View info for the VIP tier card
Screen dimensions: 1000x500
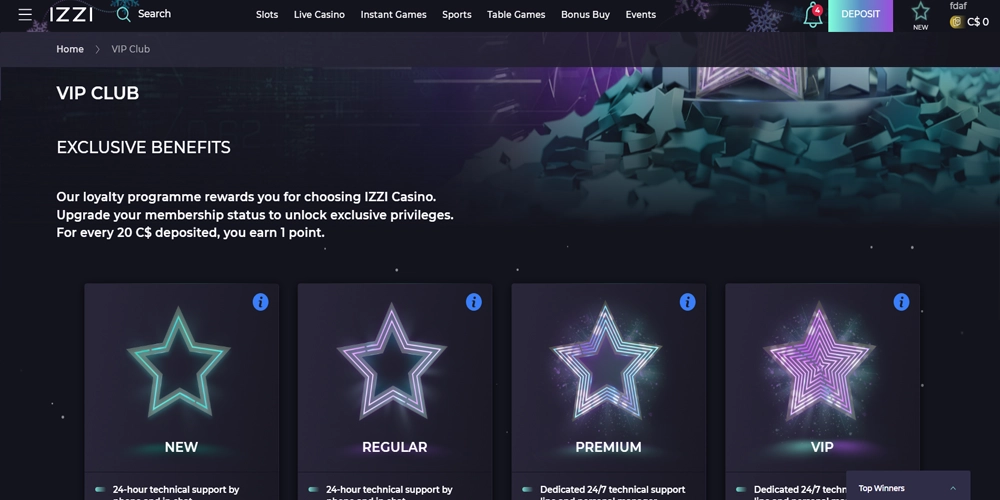(901, 302)
